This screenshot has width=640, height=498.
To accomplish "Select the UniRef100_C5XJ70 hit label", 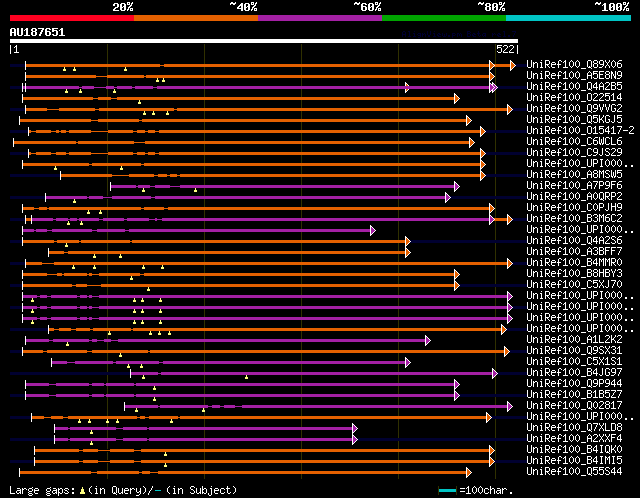I will (x=574, y=285).
